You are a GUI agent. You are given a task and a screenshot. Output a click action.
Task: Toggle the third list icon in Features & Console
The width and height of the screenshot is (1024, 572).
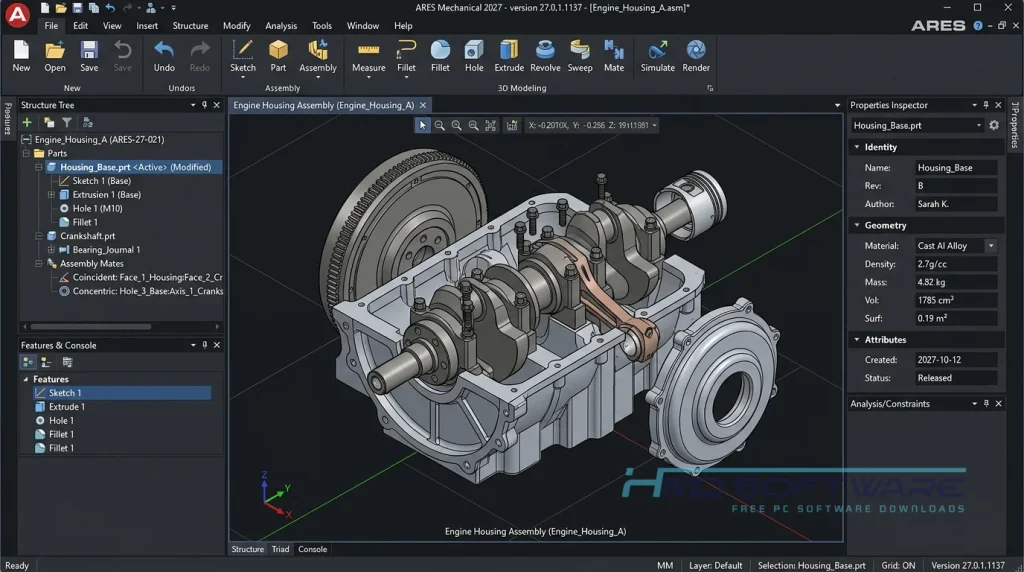[x=67, y=362]
